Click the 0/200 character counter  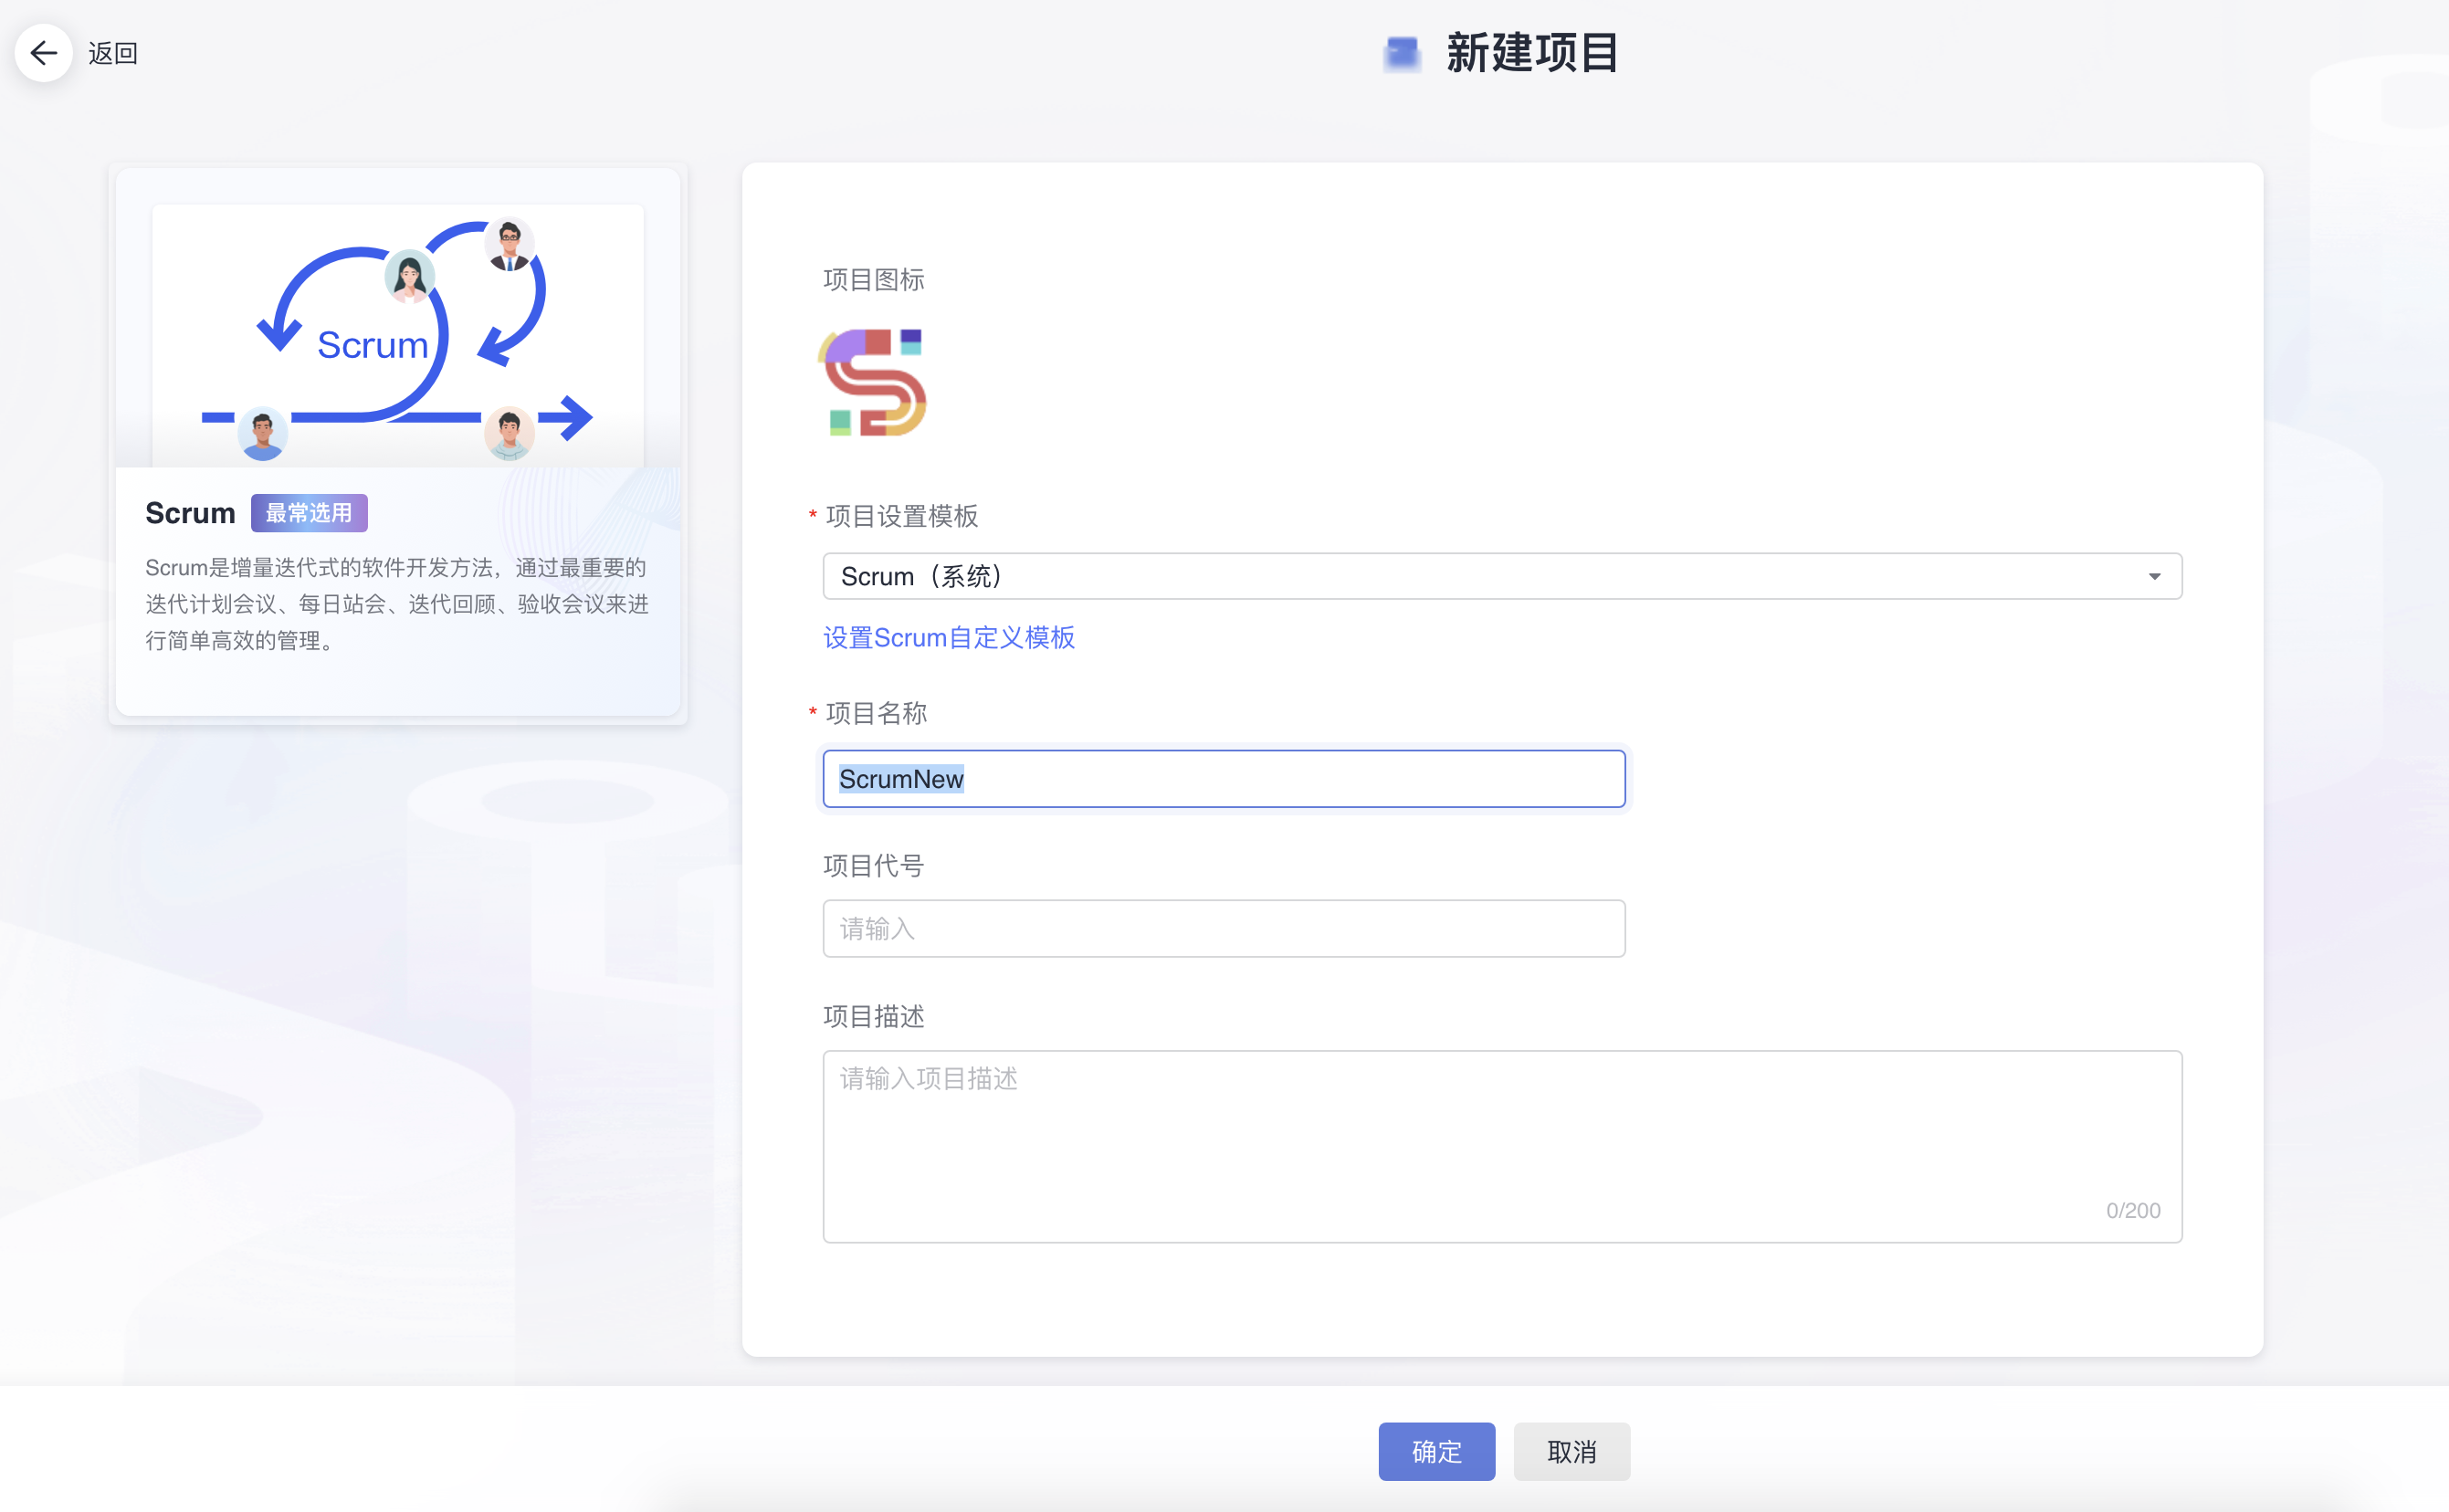[x=2133, y=1210]
